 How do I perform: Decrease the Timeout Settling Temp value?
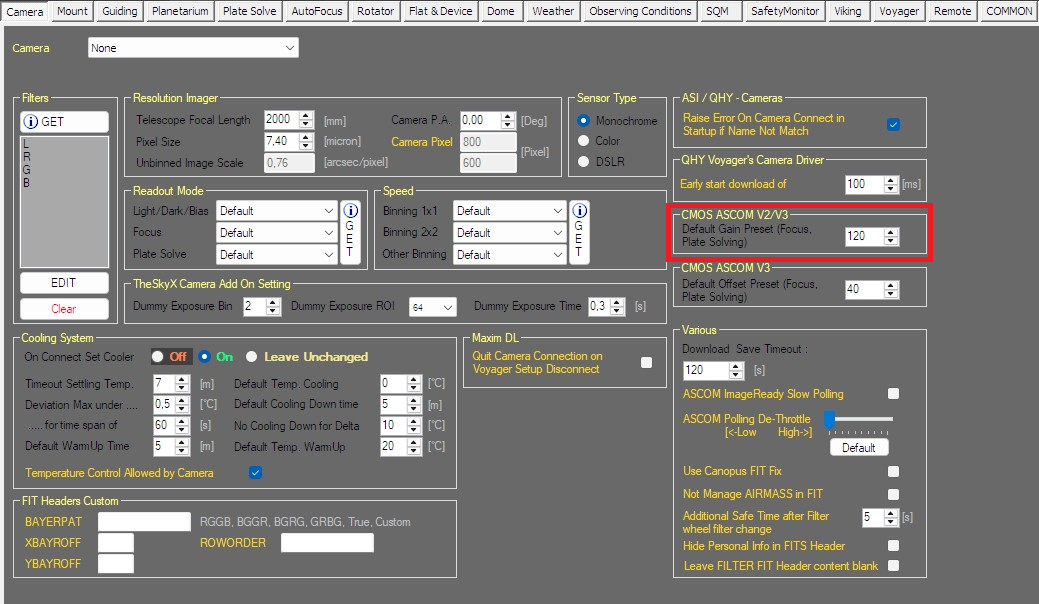(x=182, y=388)
